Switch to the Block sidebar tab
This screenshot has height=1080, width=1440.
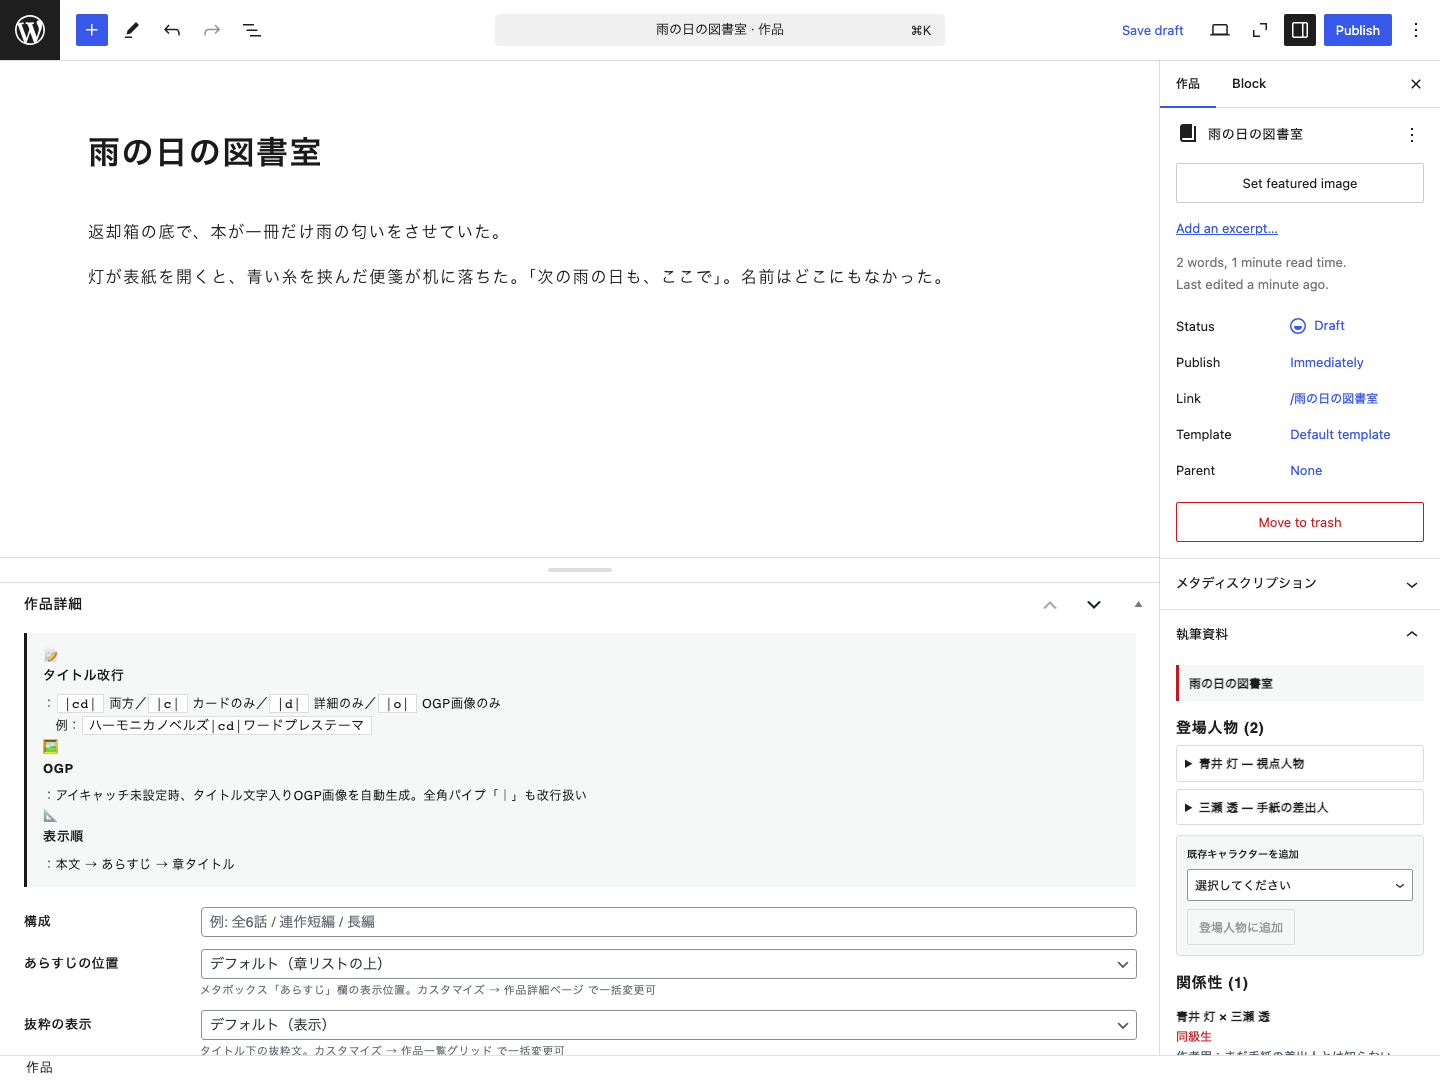[1249, 84]
